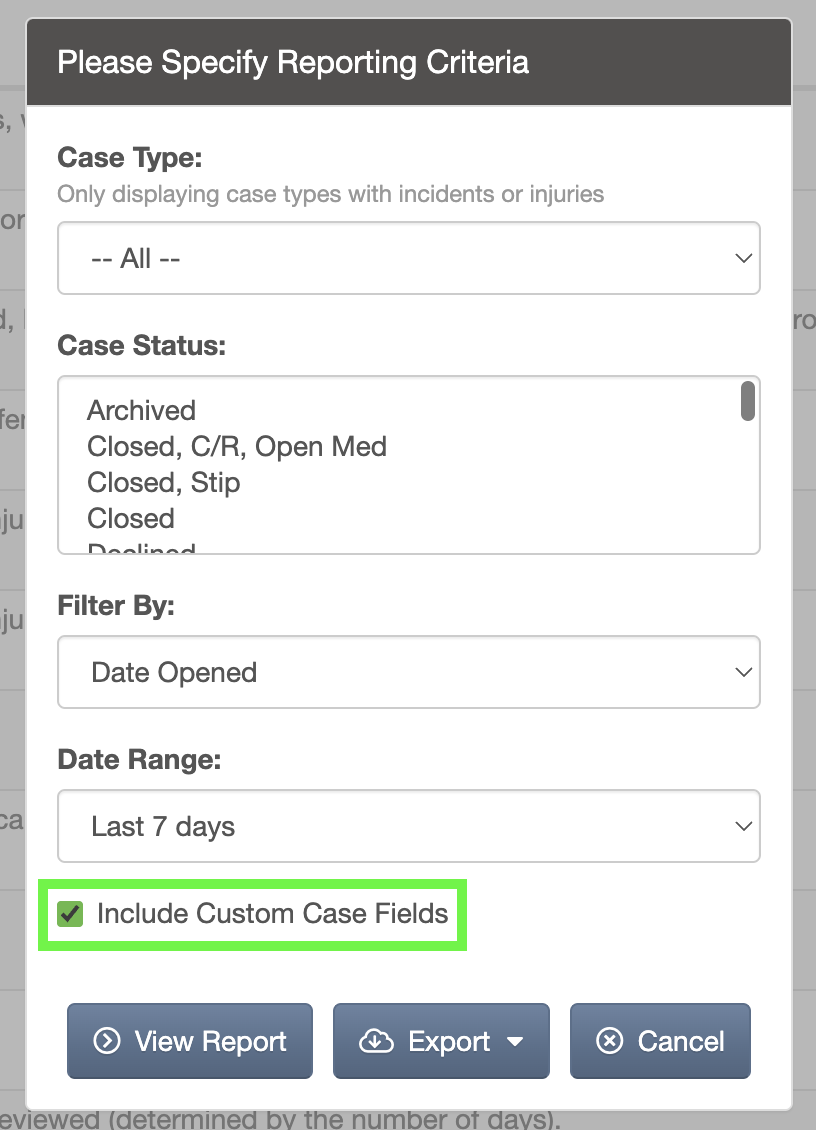
Task: Uncheck the Include Custom Case Fields checkbox
Action: [70, 914]
